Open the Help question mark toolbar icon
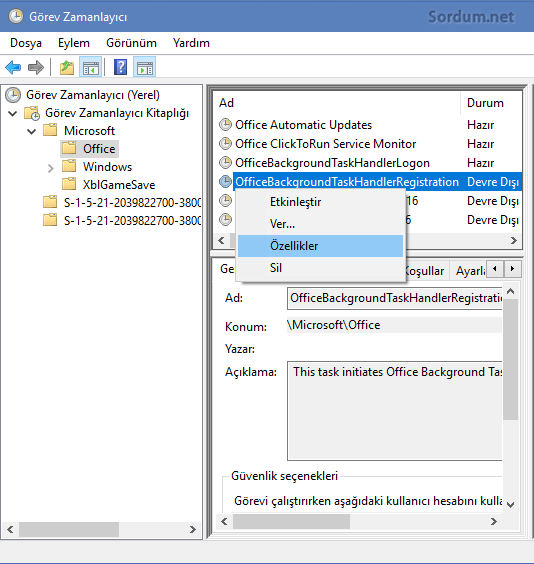Image resolution: width=534 pixels, height=564 pixels. 120,67
